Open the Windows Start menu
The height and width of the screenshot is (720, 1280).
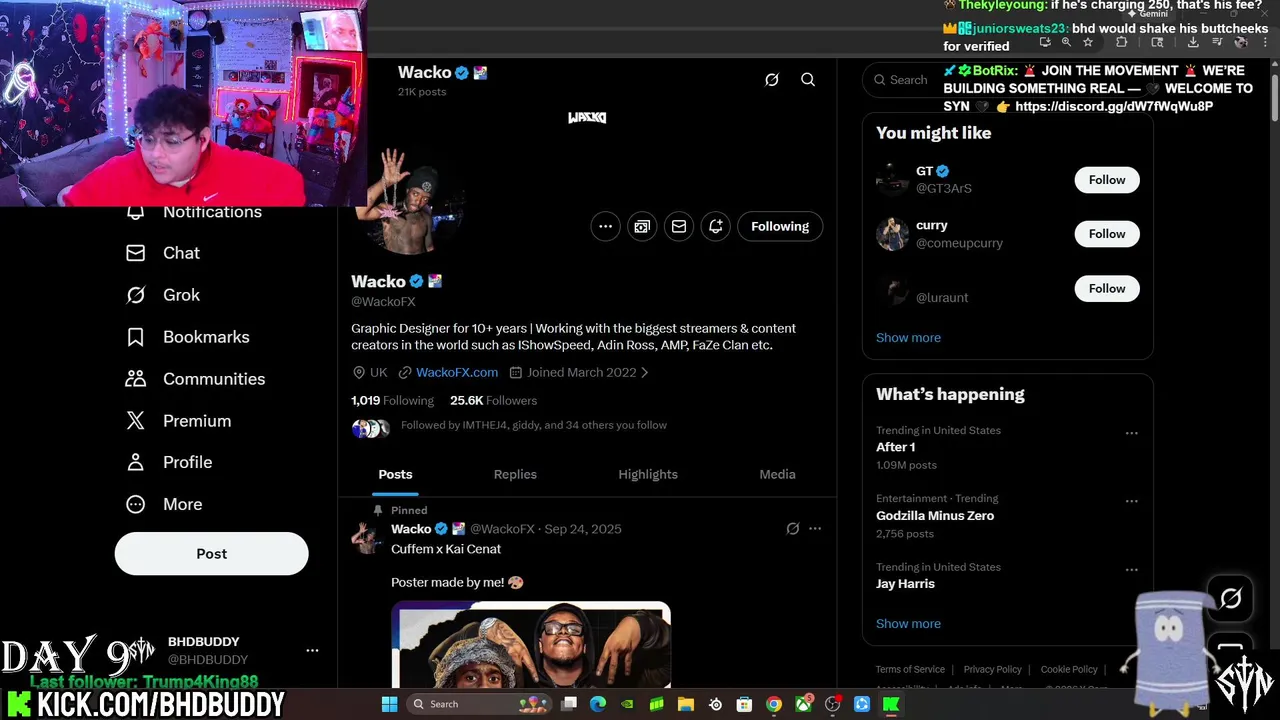pos(389,704)
